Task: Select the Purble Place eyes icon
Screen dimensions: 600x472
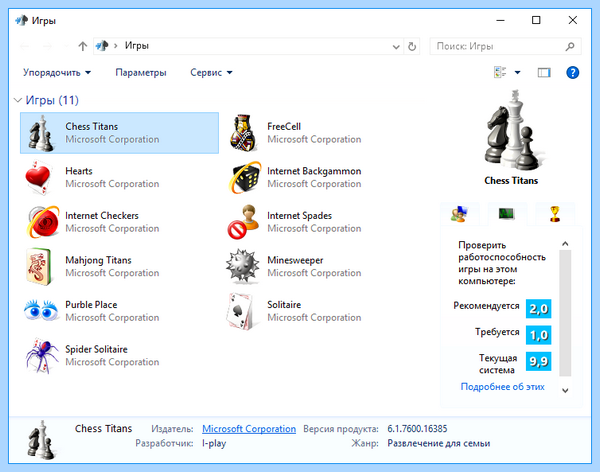Action: pos(41,310)
